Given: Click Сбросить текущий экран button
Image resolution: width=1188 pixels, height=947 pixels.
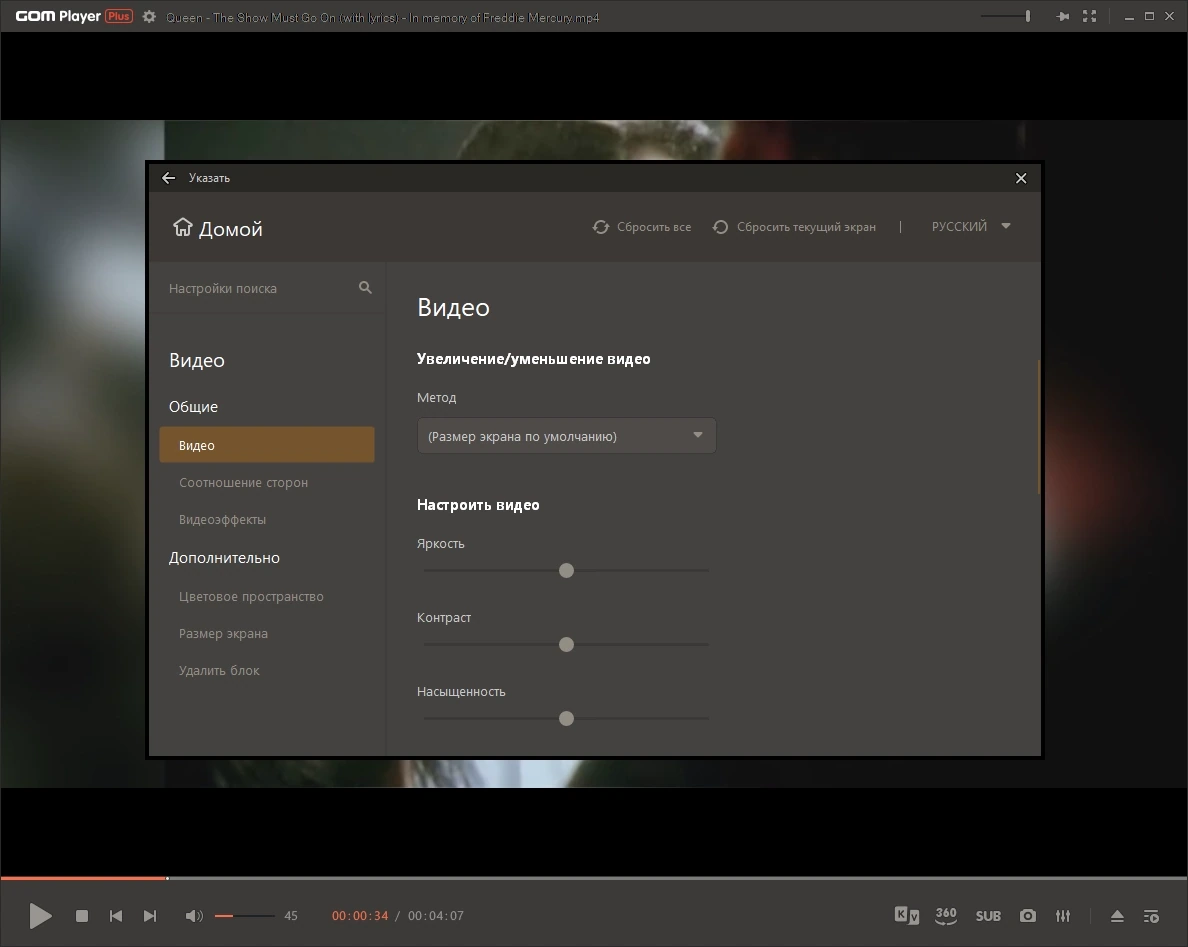Looking at the screenshot, I should coord(794,227).
